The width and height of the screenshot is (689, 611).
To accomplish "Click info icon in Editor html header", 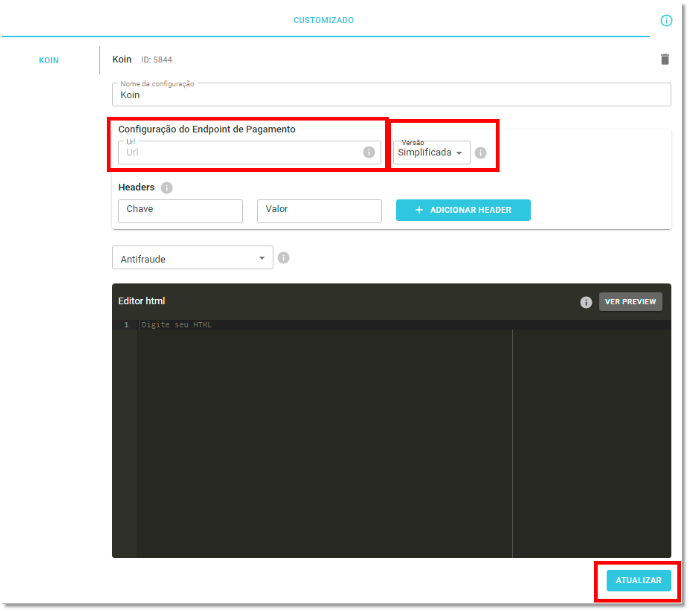I will point(585,302).
